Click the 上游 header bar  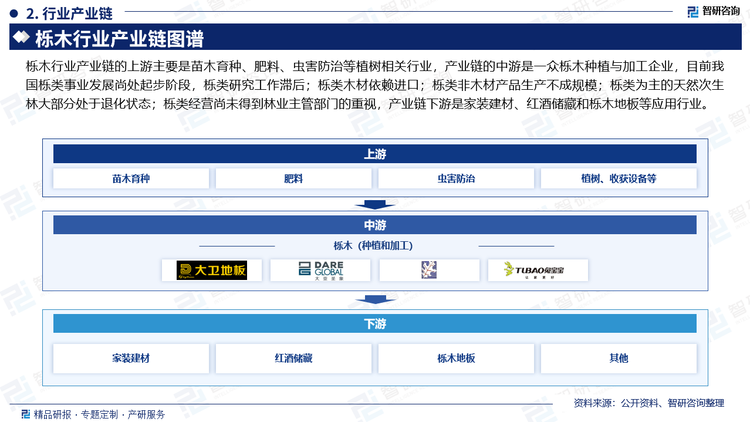coord(375,154)
